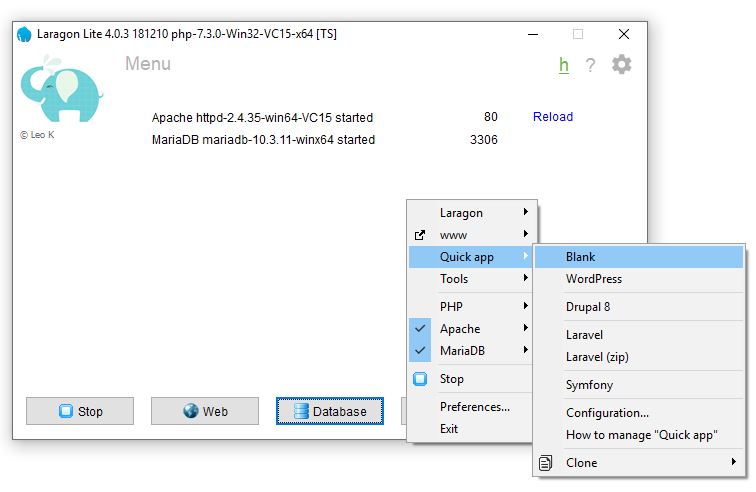Open the www menu entry
The height and width of the screenshot is (492, 756).
tap(471, 235)
